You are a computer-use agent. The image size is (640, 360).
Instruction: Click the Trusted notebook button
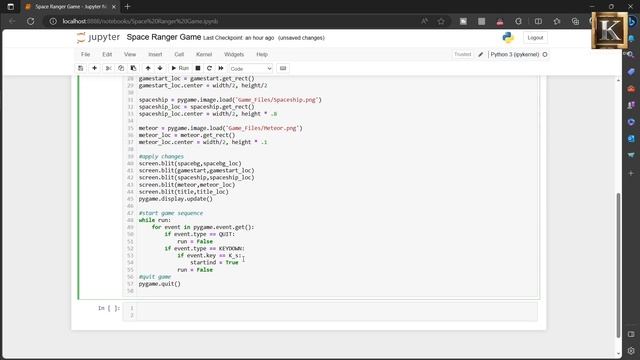coord(462,54)
